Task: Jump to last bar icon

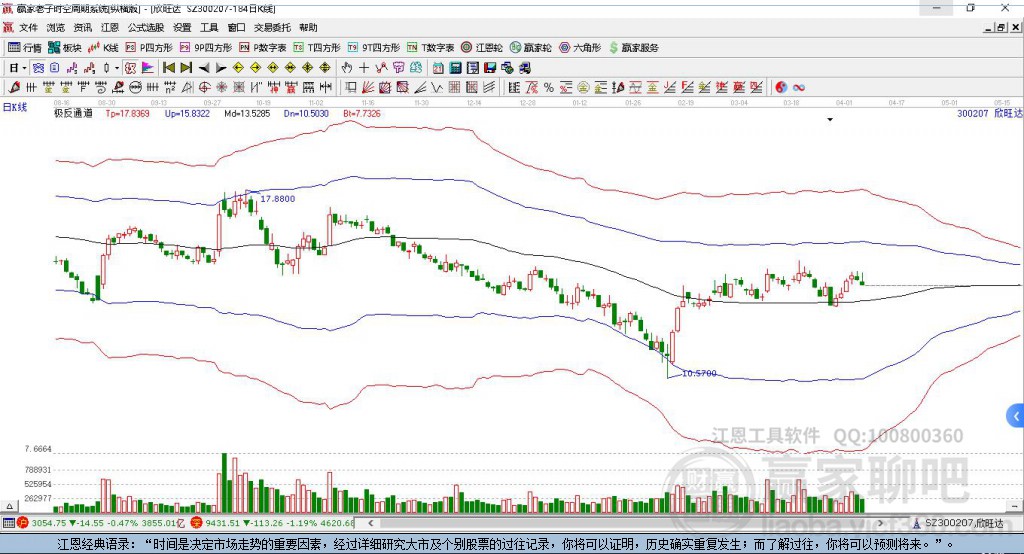Action: click(x=186, y=67)
